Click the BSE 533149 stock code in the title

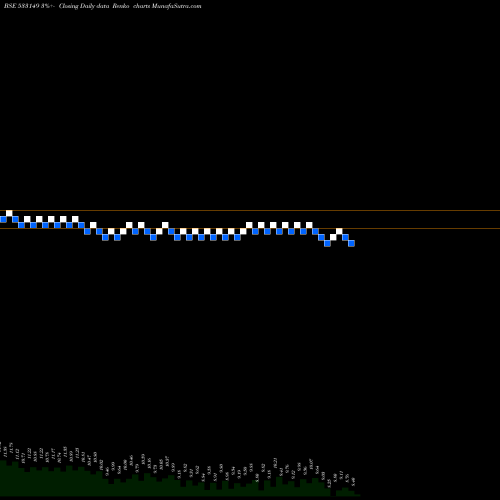coord(22,6)
